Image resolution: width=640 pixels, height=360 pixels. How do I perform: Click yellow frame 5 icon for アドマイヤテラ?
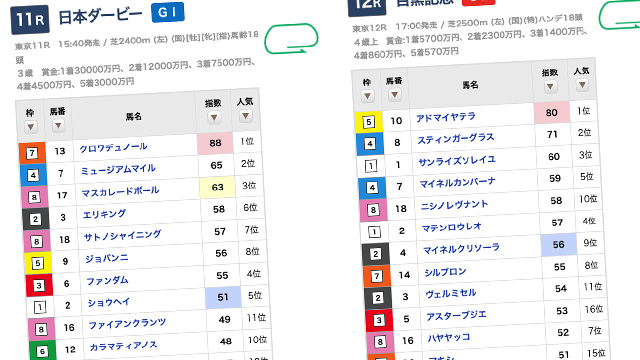pyautogui.click(x=369, y=122)
